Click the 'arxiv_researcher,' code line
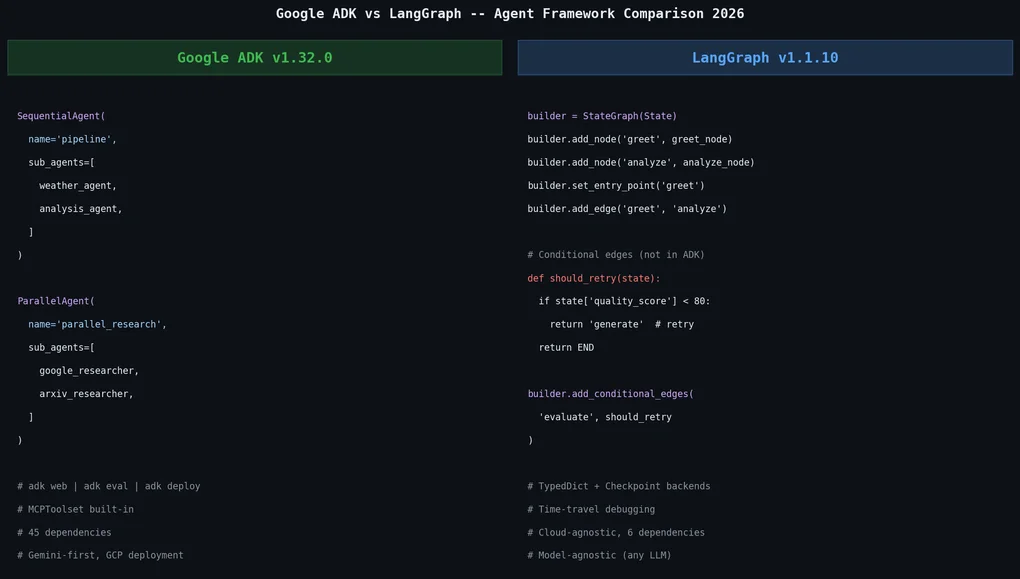 (x=87, y=394)
